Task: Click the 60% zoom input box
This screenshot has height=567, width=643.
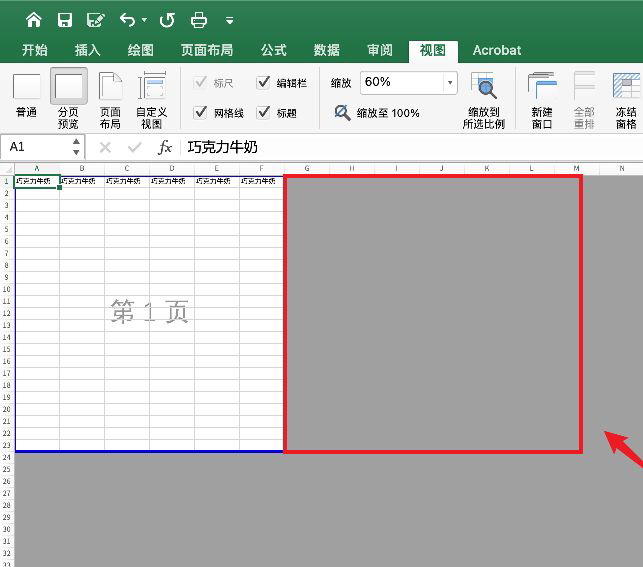Action: tap(401, 82)
